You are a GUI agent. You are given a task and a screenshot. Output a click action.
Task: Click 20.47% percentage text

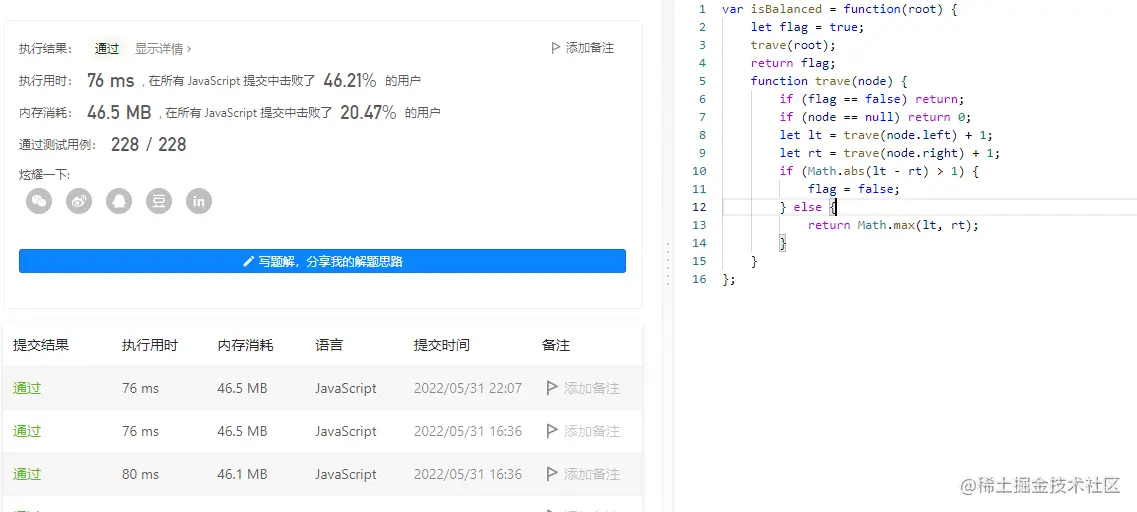coord(368,112)
